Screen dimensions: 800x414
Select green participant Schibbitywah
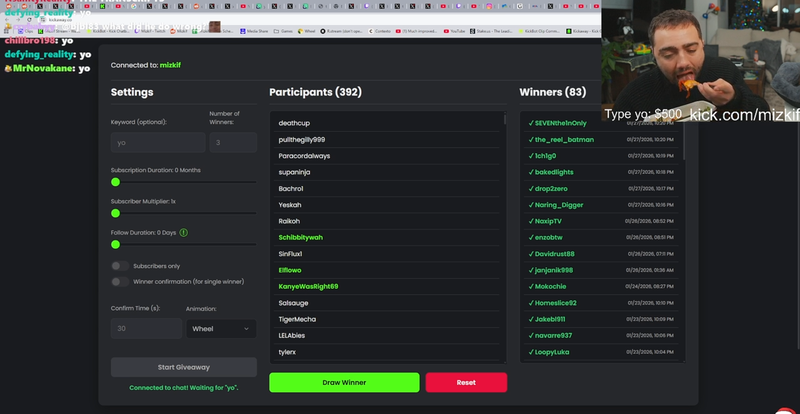[301, 237]
